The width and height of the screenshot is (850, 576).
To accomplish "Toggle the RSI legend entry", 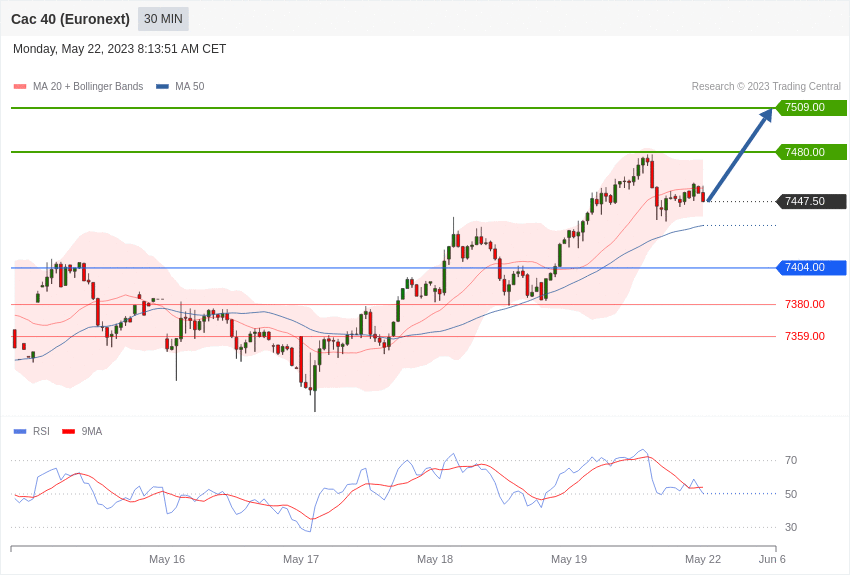I will click(x=31, y=431).
